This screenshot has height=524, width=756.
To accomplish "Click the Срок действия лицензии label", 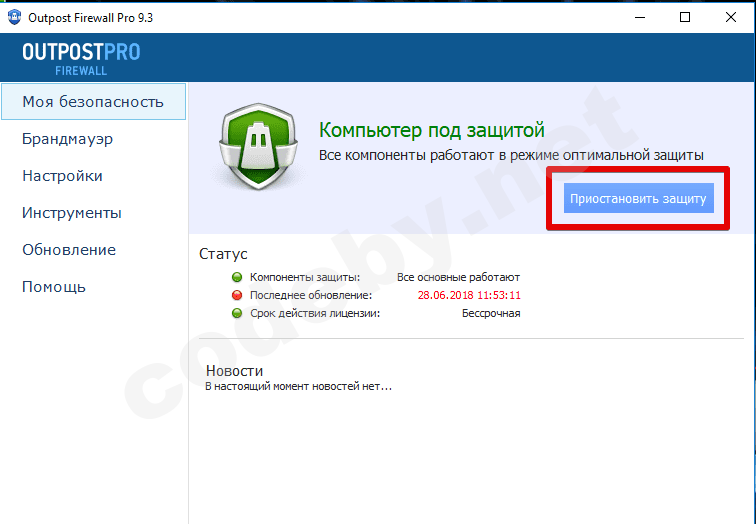I will click(x=315, y=313).
